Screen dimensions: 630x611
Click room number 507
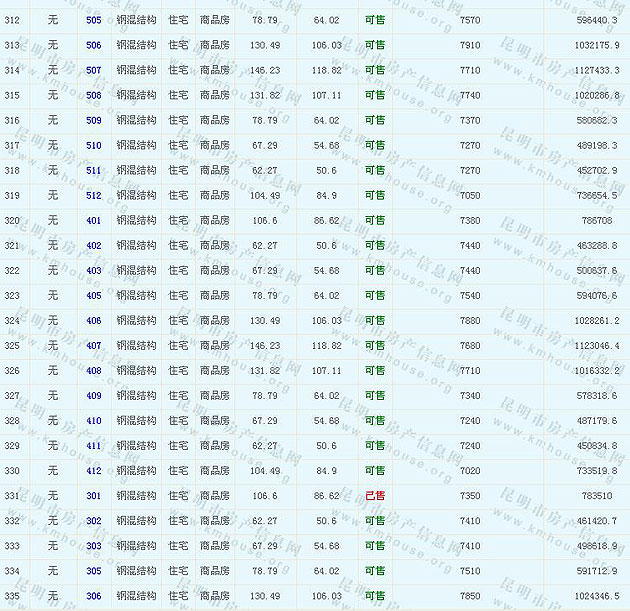tap(93, 70)
